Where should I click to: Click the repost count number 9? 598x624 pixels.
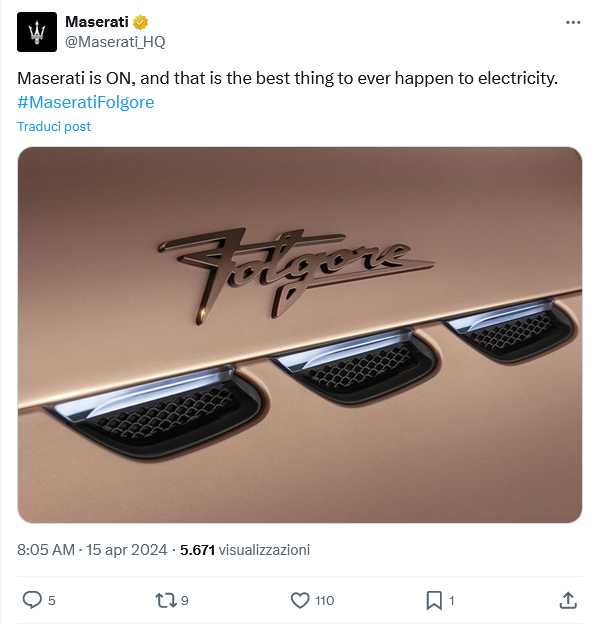pyautogui.click(x=185, y=601)
